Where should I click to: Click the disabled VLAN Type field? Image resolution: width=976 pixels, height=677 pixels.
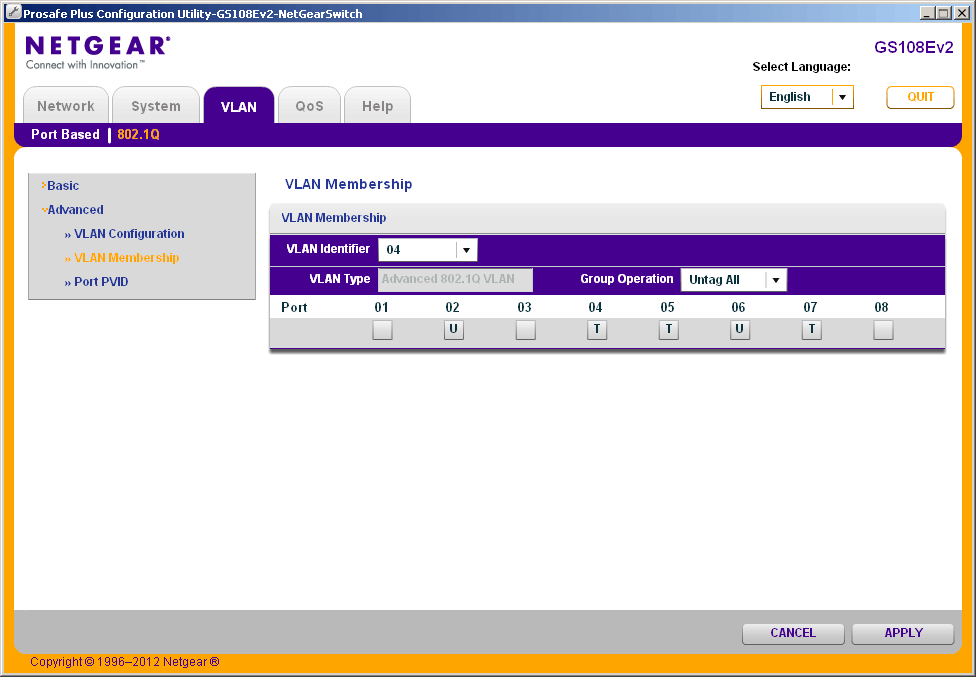[455, 279]
